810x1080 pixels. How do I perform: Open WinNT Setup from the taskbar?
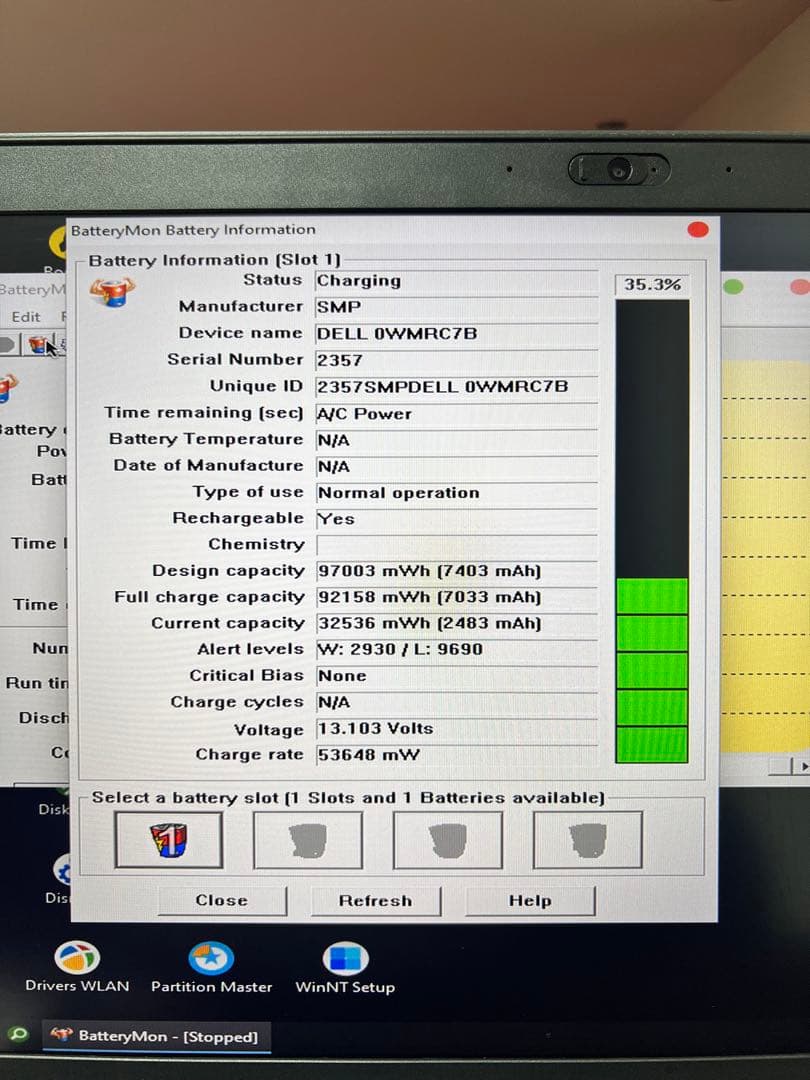pyautogui.click(x=344, y=955)
